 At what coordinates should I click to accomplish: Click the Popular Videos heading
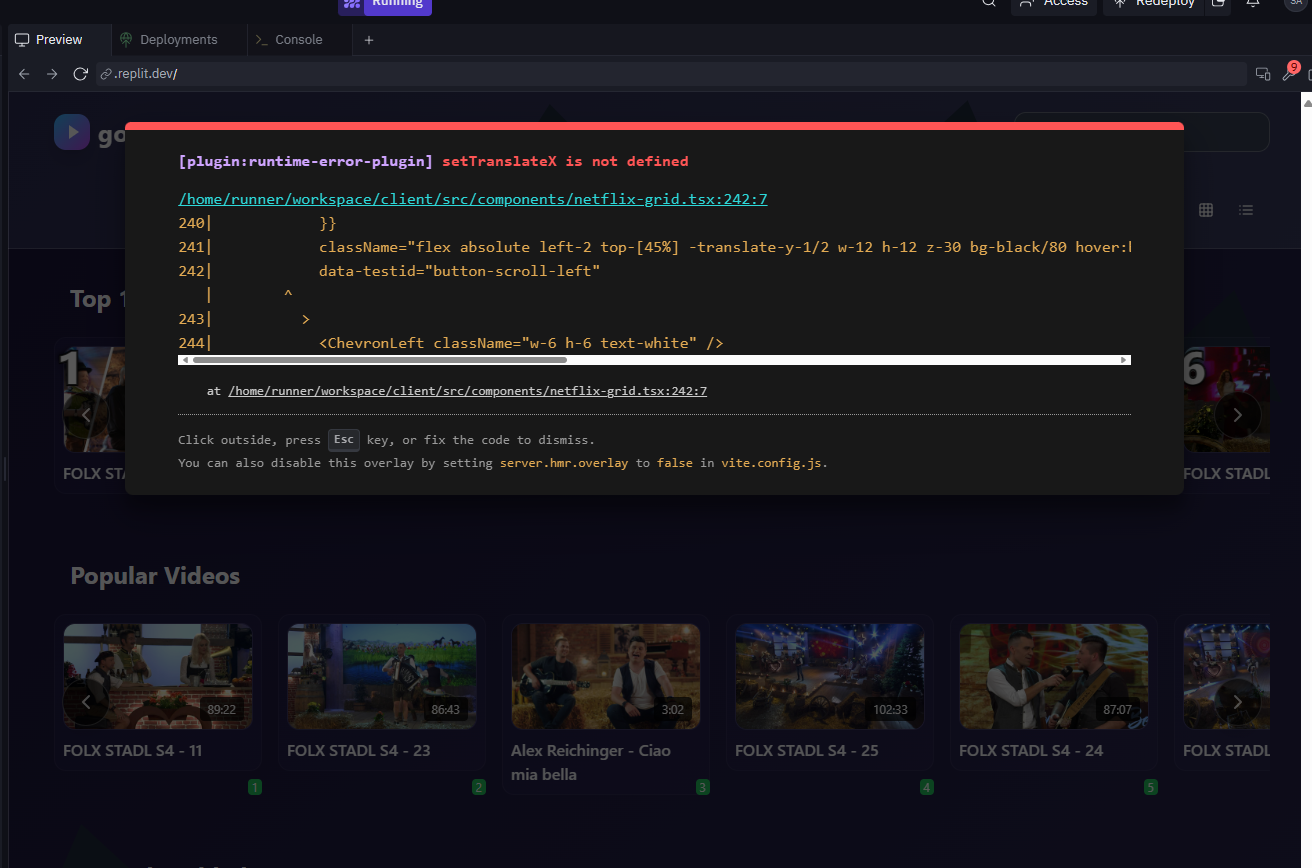[155, 576]
